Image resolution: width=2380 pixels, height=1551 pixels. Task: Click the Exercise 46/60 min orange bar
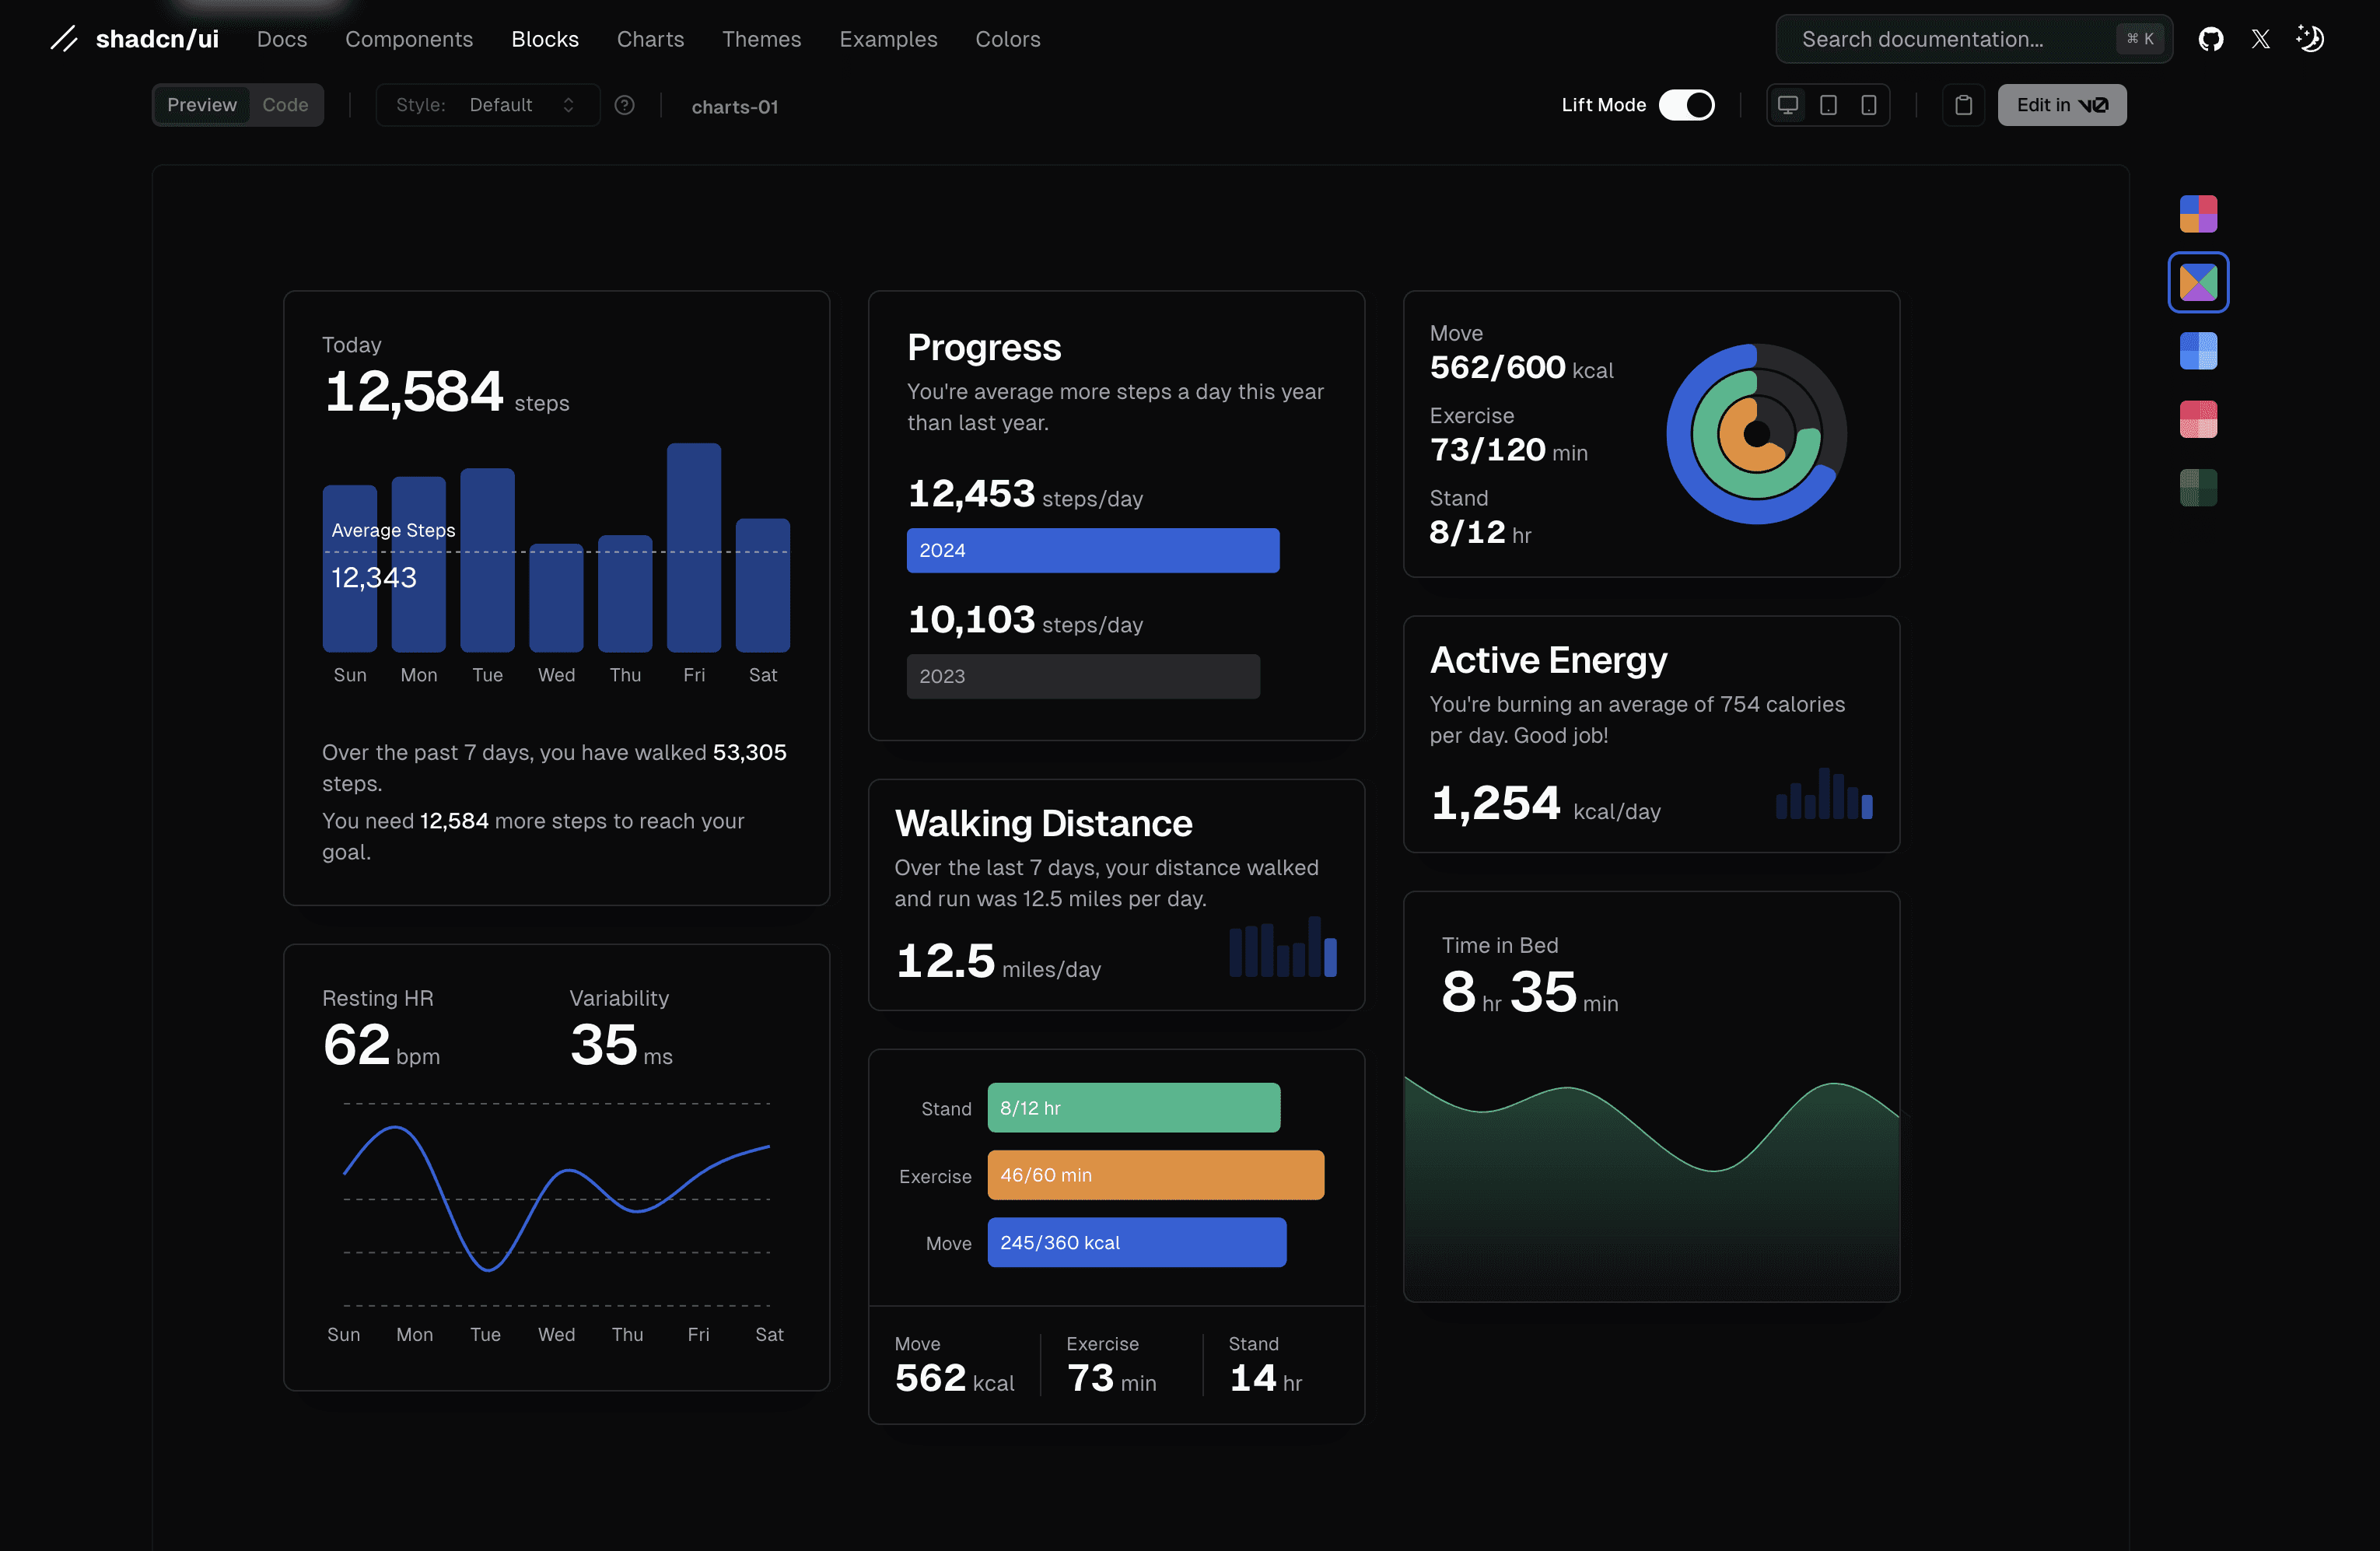(x=1156, y=1175)
